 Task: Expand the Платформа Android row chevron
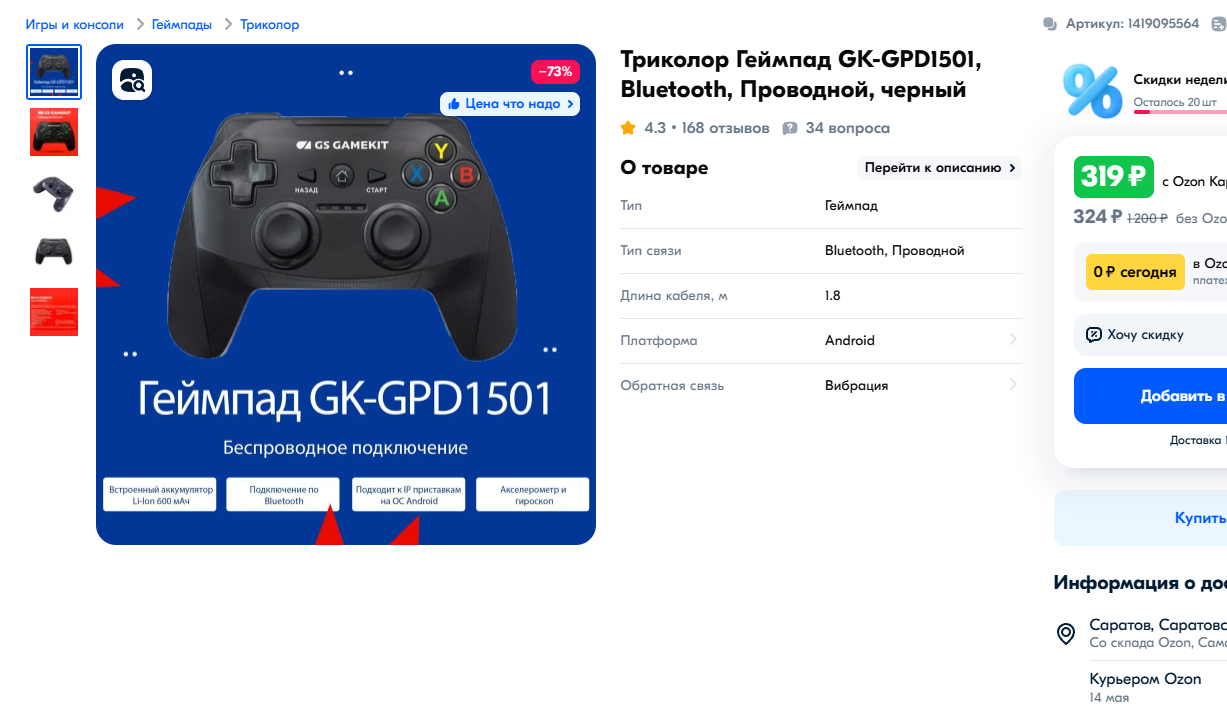click(1013, 340)
